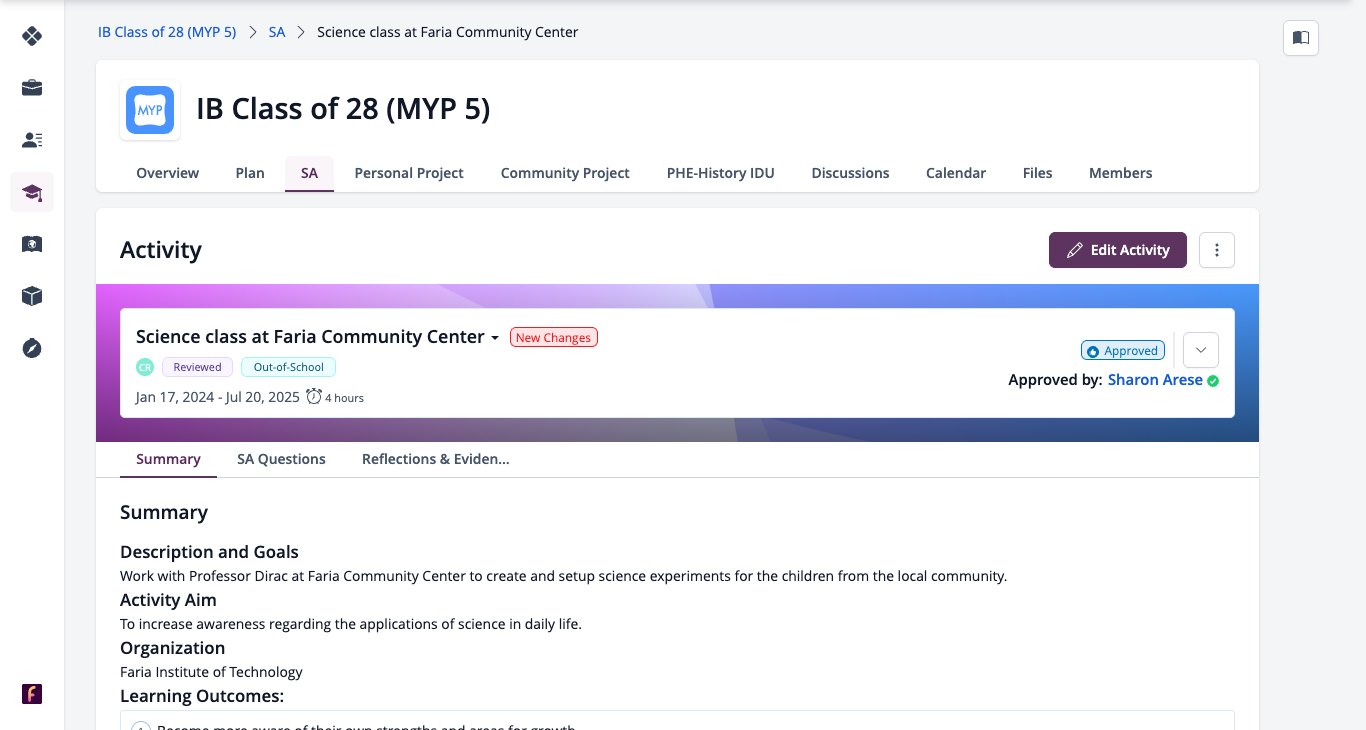Click the date range Jan 17, 2024 - Jul 20, 2025
1366x730 pixels.
(x=218, y=397)
